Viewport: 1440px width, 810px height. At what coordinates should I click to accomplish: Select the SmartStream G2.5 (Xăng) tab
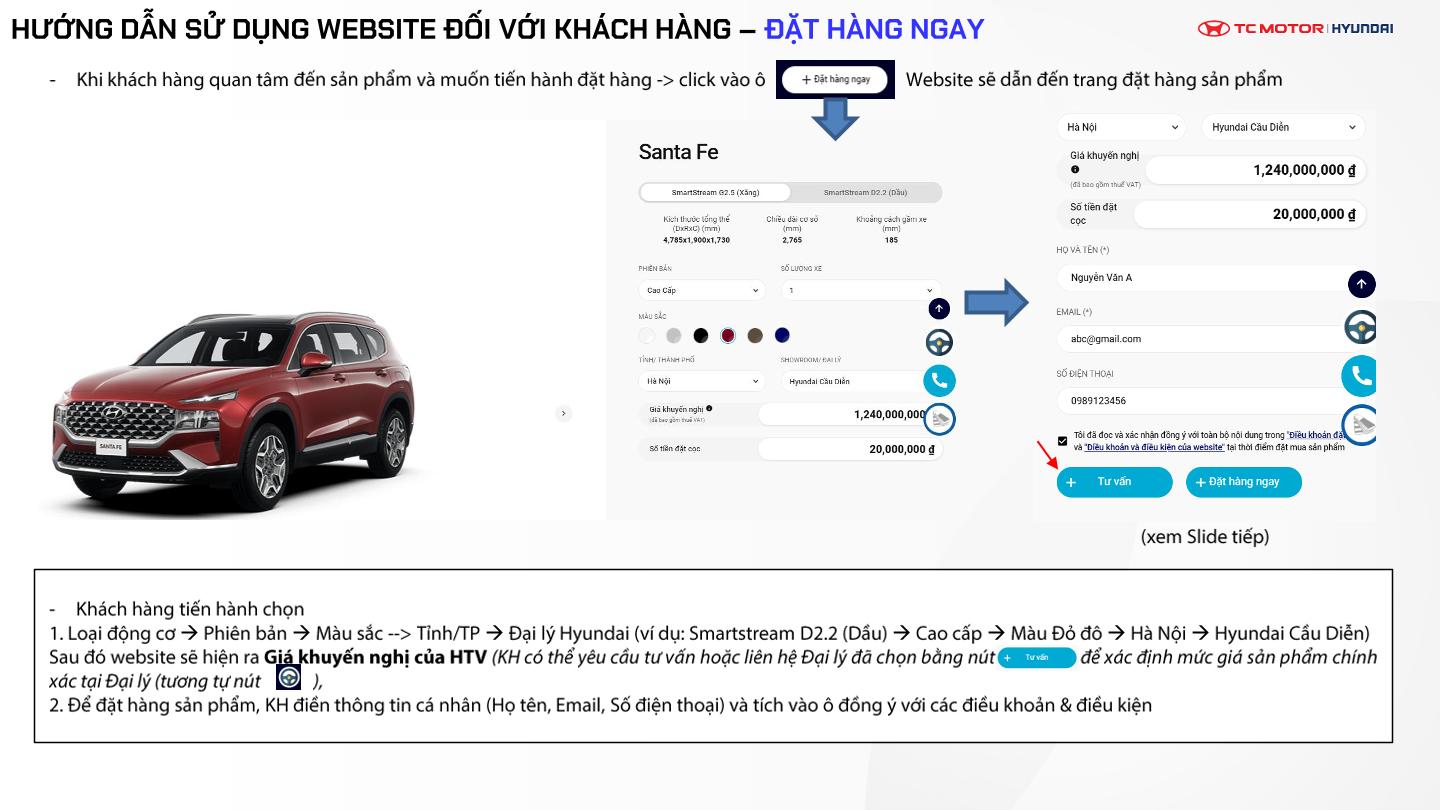tap(715, 192)
